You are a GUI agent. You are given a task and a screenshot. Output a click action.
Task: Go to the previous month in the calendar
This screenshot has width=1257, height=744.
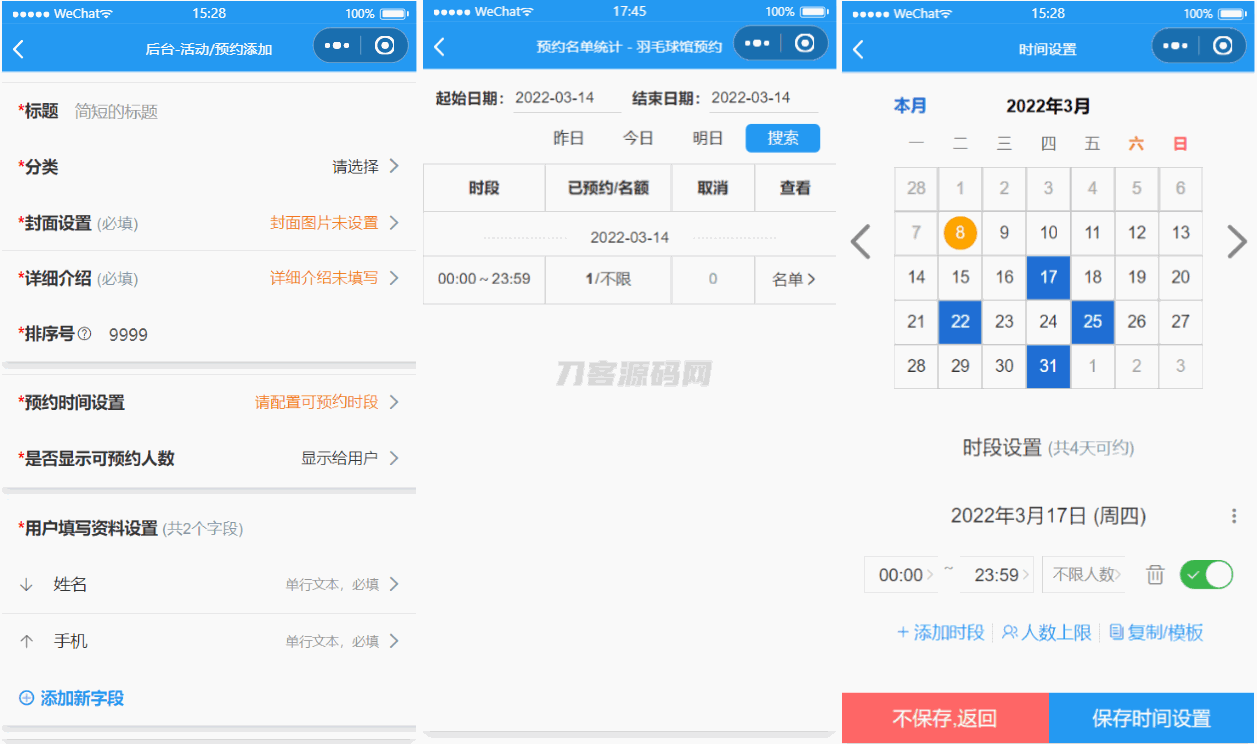[861, 242]
